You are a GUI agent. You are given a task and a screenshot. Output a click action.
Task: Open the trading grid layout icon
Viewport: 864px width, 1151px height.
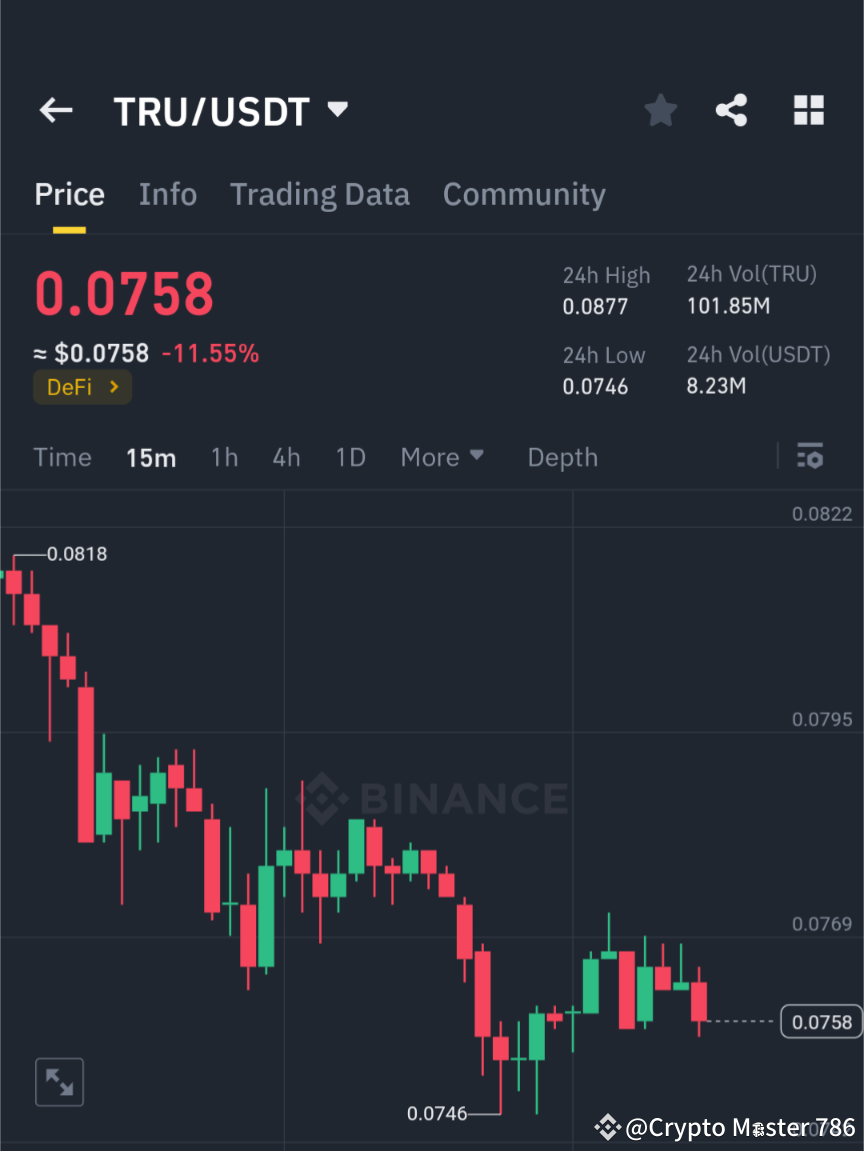point(808,110)
